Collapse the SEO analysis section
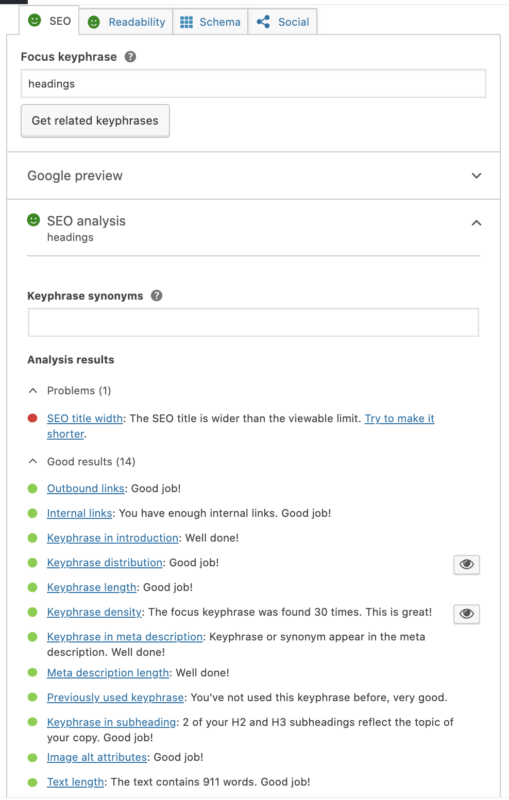This screenshot has width=509, height=800. 476,223
